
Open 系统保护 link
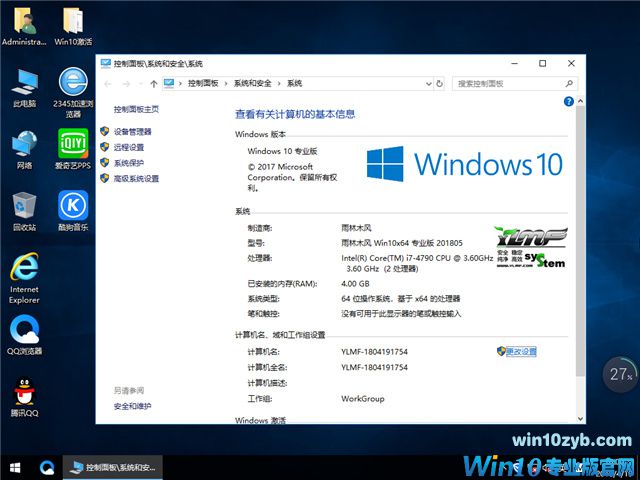point(129,163)
